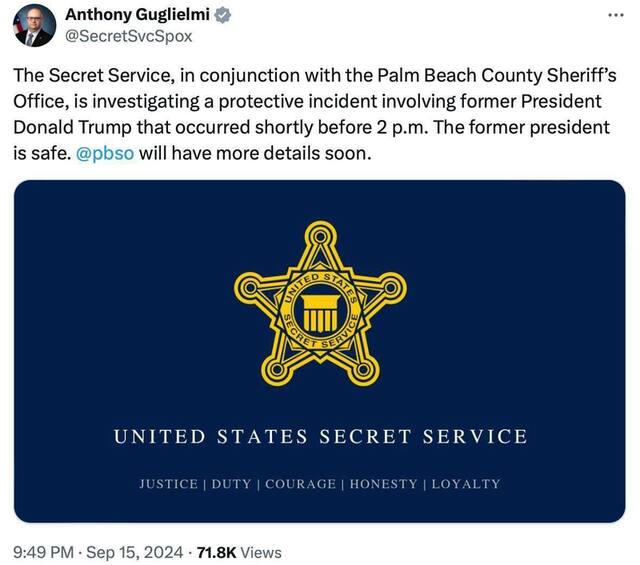This screenshot has height=565, width=640.
Task: Open Anthony Guglielmi's profile avatar photo
Action: coord(34,26)
